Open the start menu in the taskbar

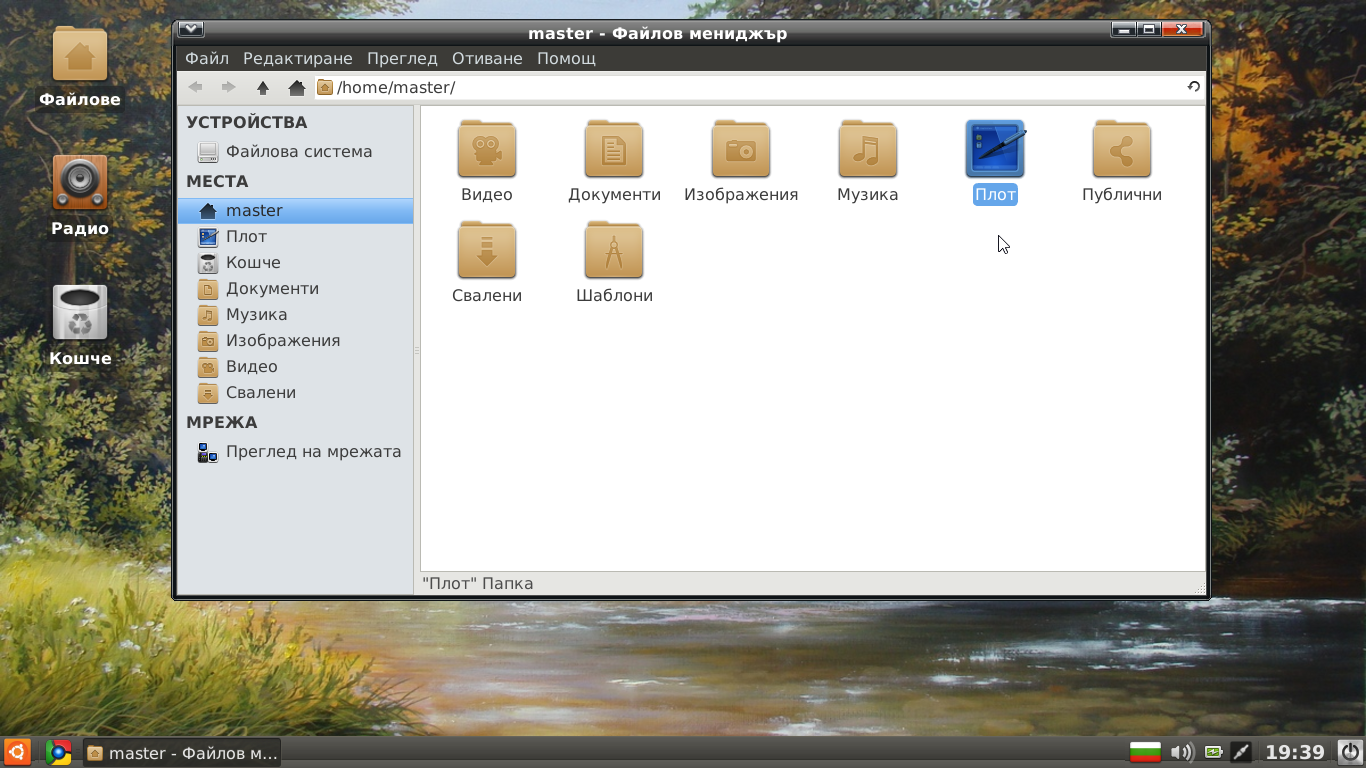pyautogui.click(x=17, y=752)
